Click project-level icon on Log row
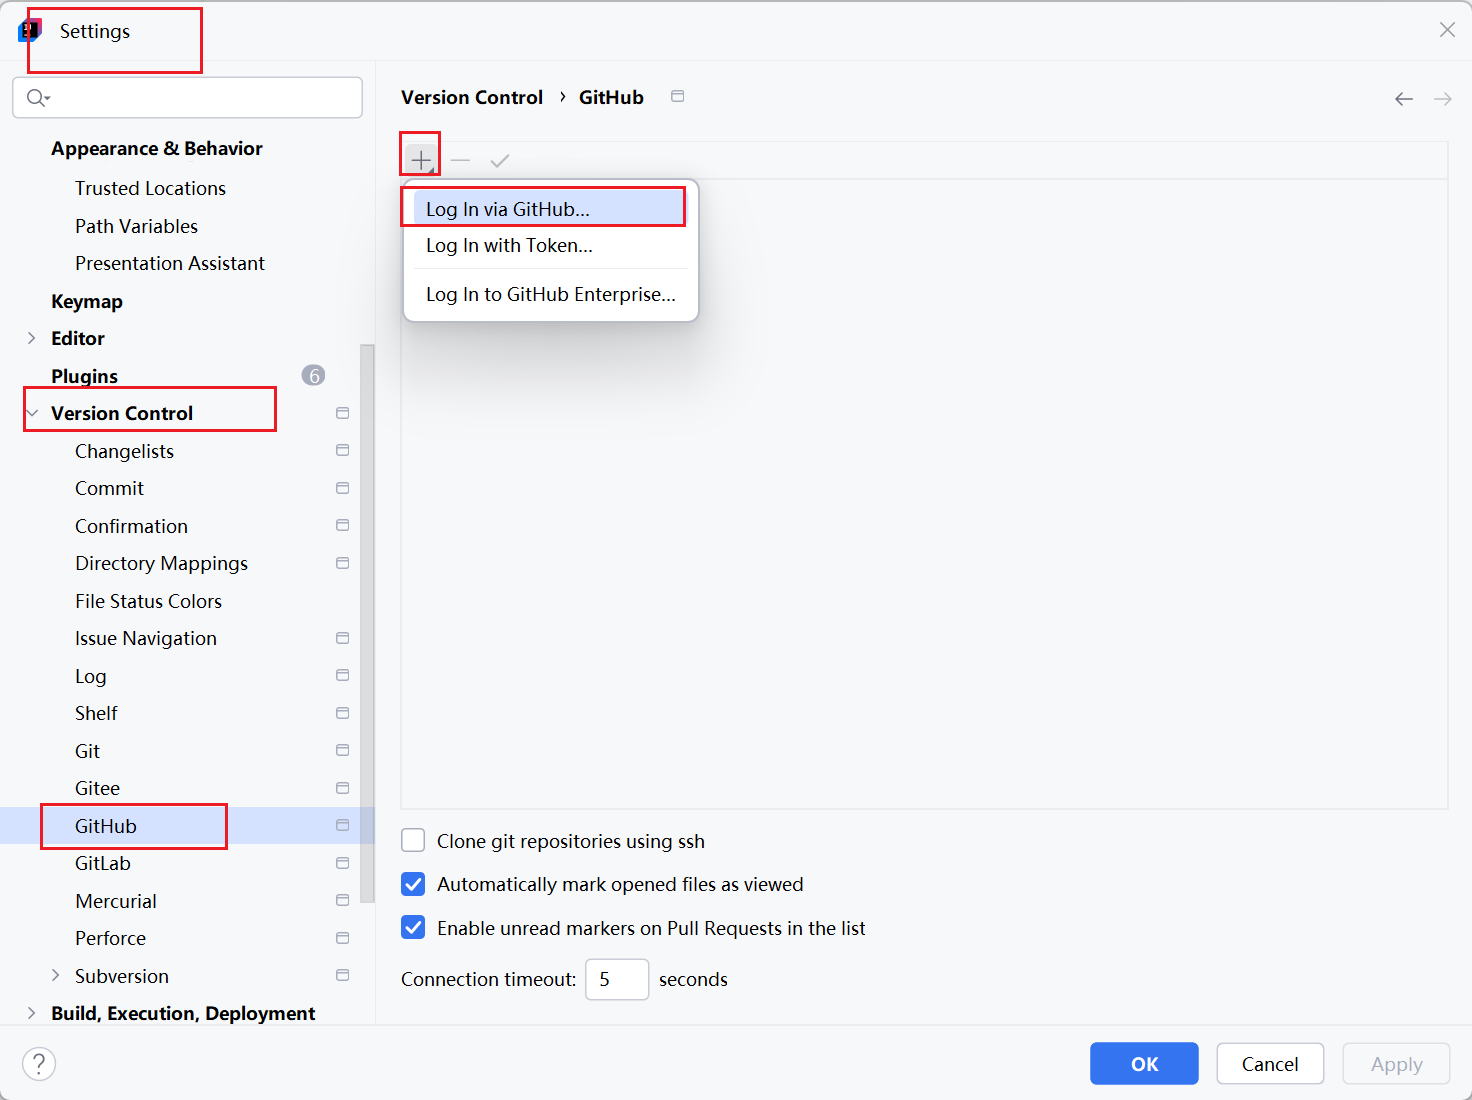Screen dimensions: 1472x1100 (x=343, y=676)
